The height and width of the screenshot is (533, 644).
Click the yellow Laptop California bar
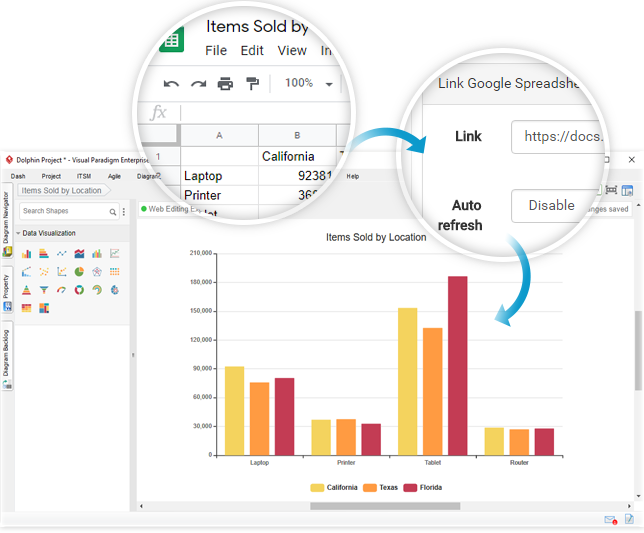pos(235,411)
